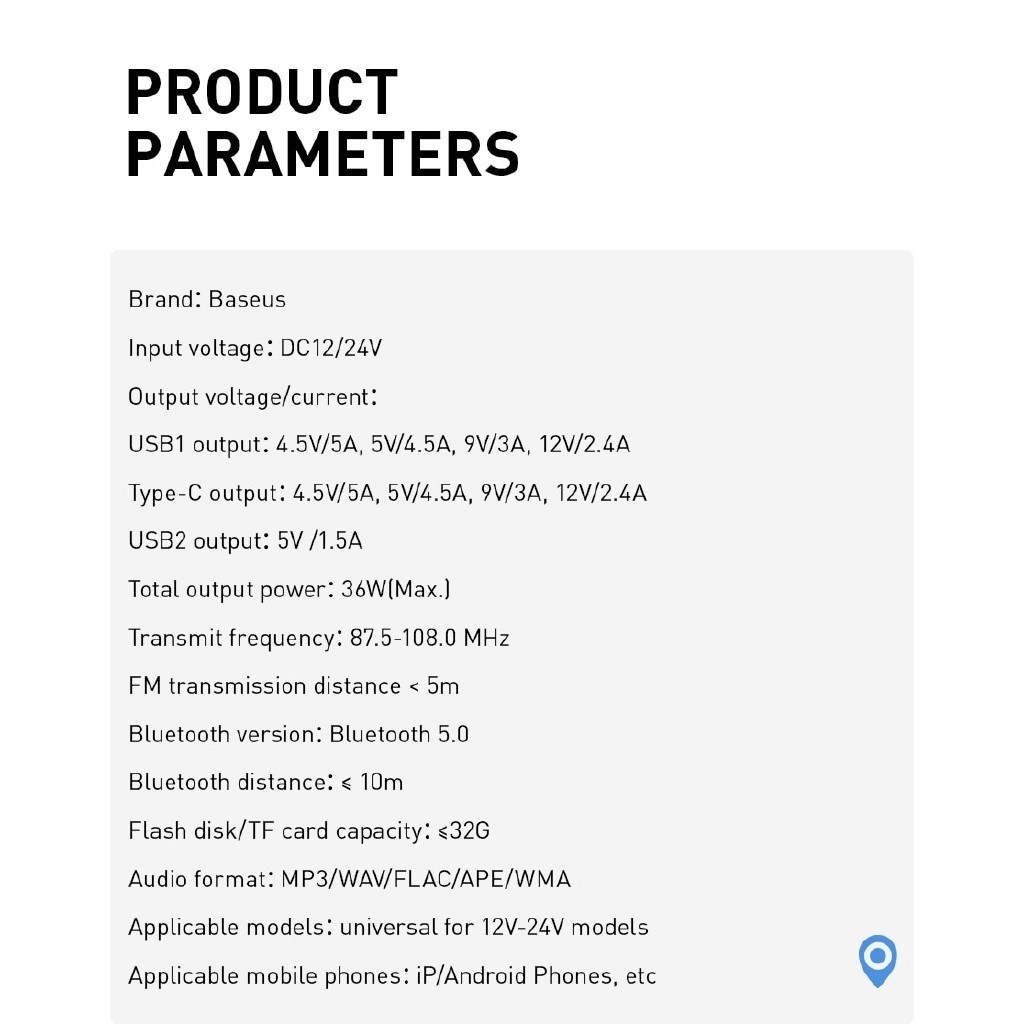Click the blue location pin icon
This screenshot has height=1024, width=1024.
point(877,959)
